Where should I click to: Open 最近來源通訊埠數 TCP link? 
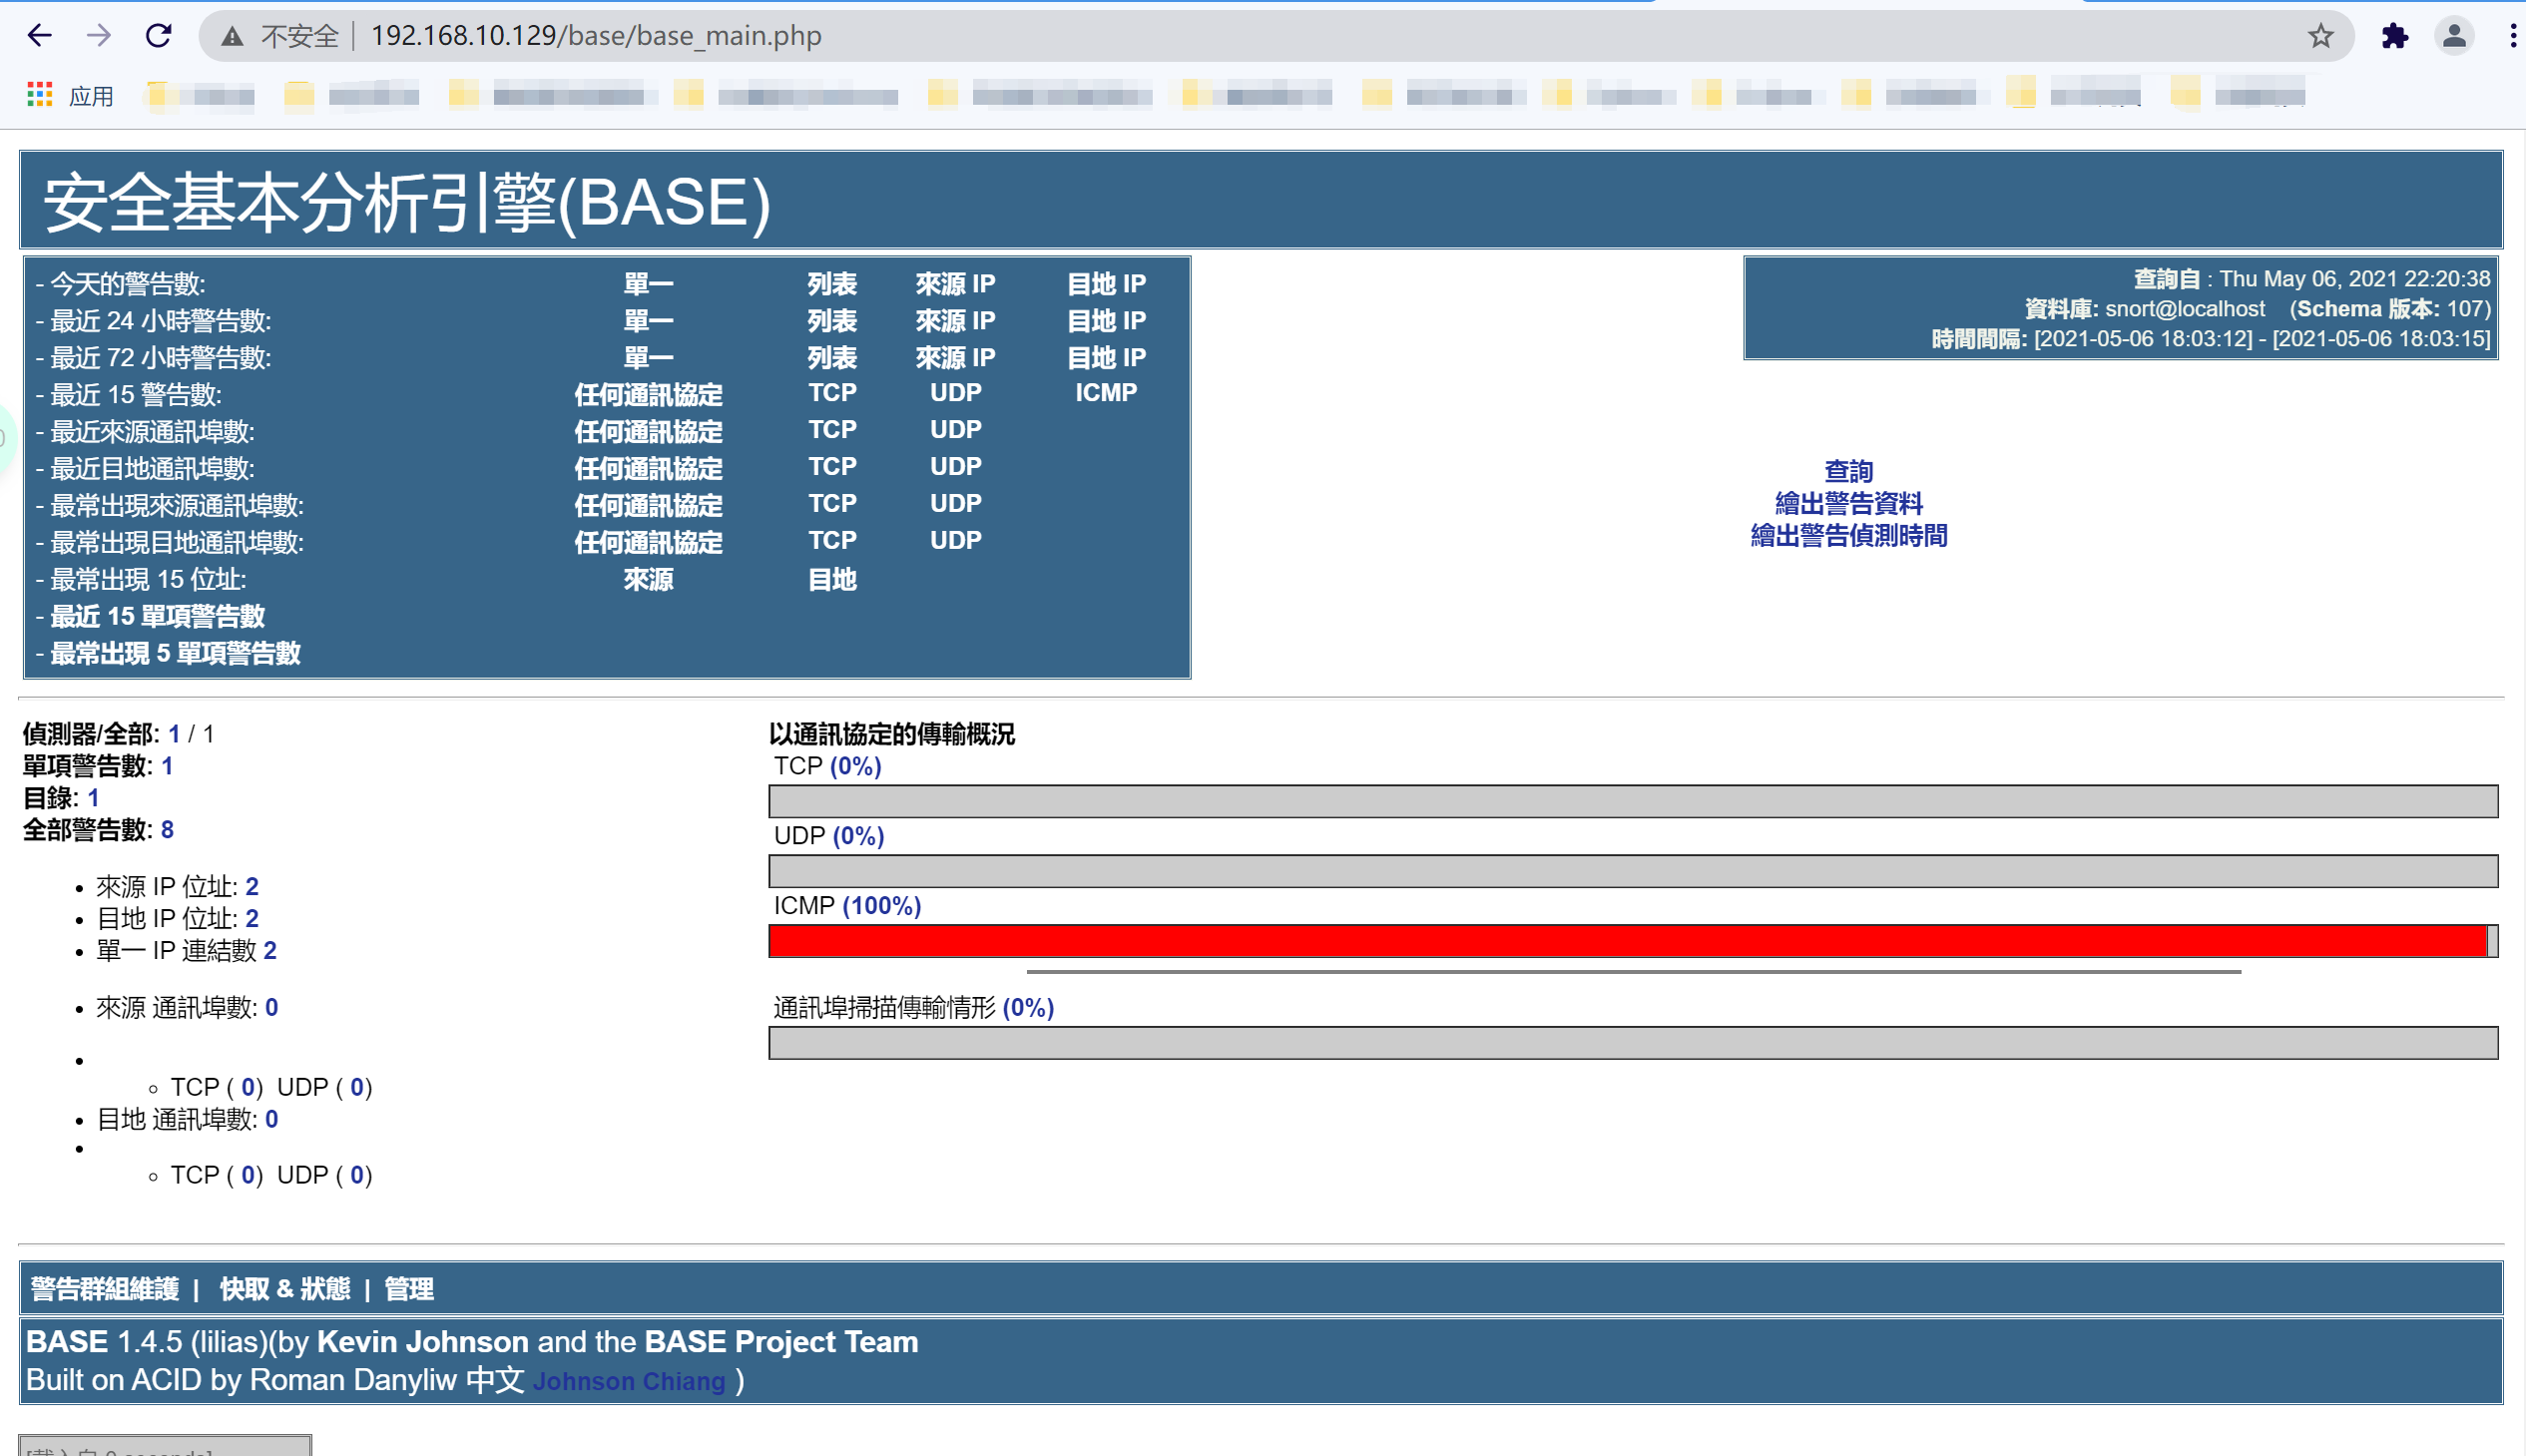click(x=832, y=430)
